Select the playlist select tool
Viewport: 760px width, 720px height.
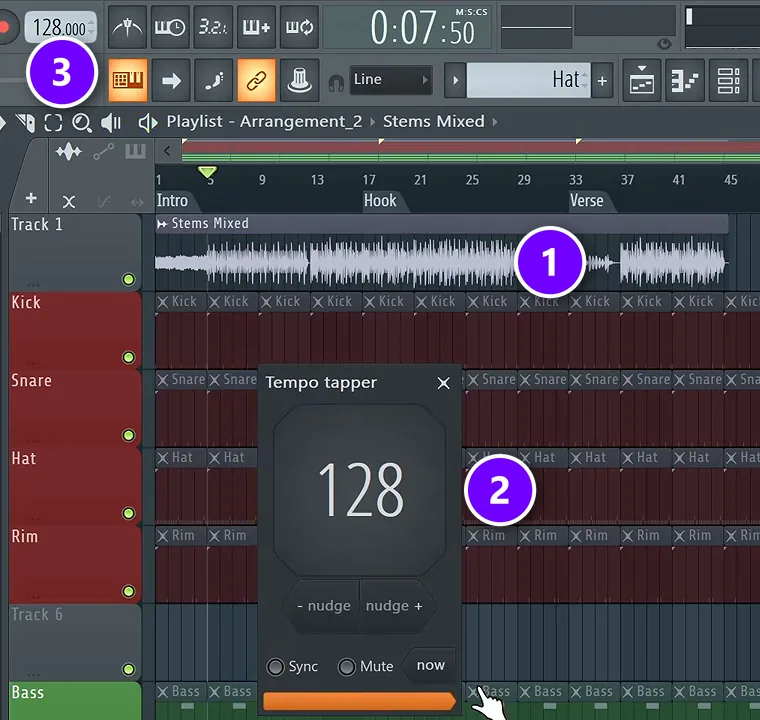53,122
